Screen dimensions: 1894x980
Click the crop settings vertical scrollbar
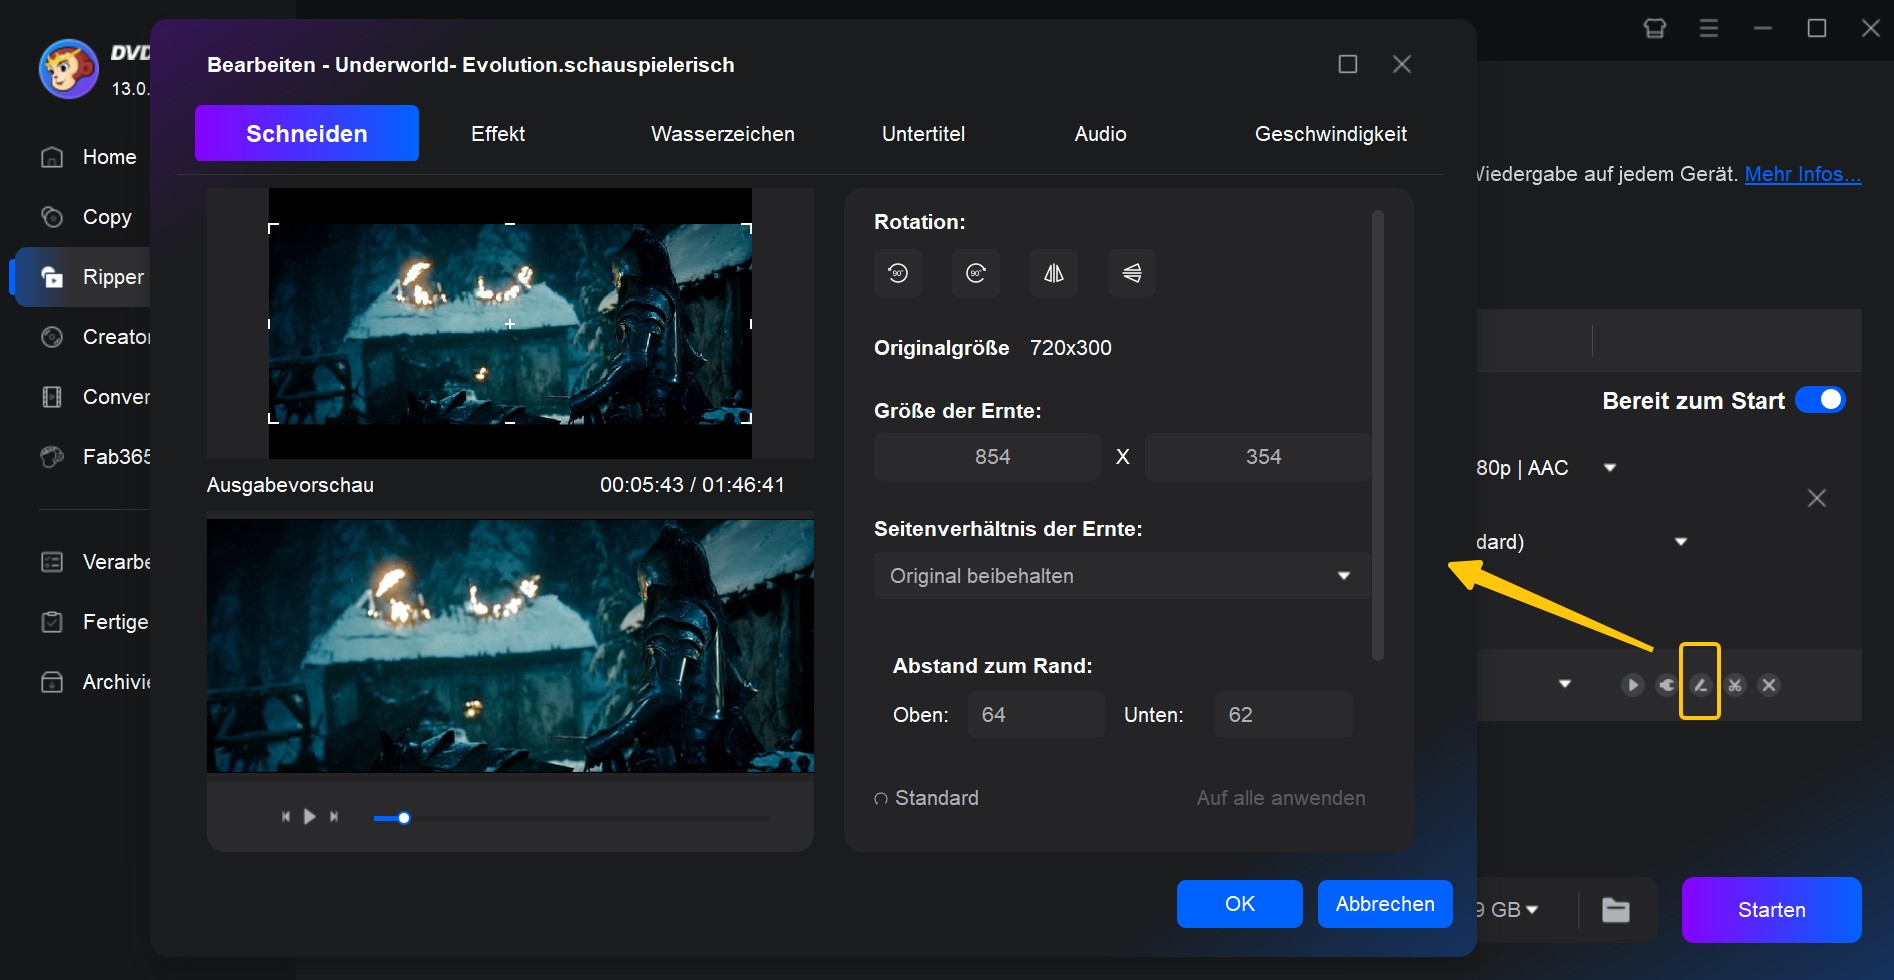pos(1378,436)
